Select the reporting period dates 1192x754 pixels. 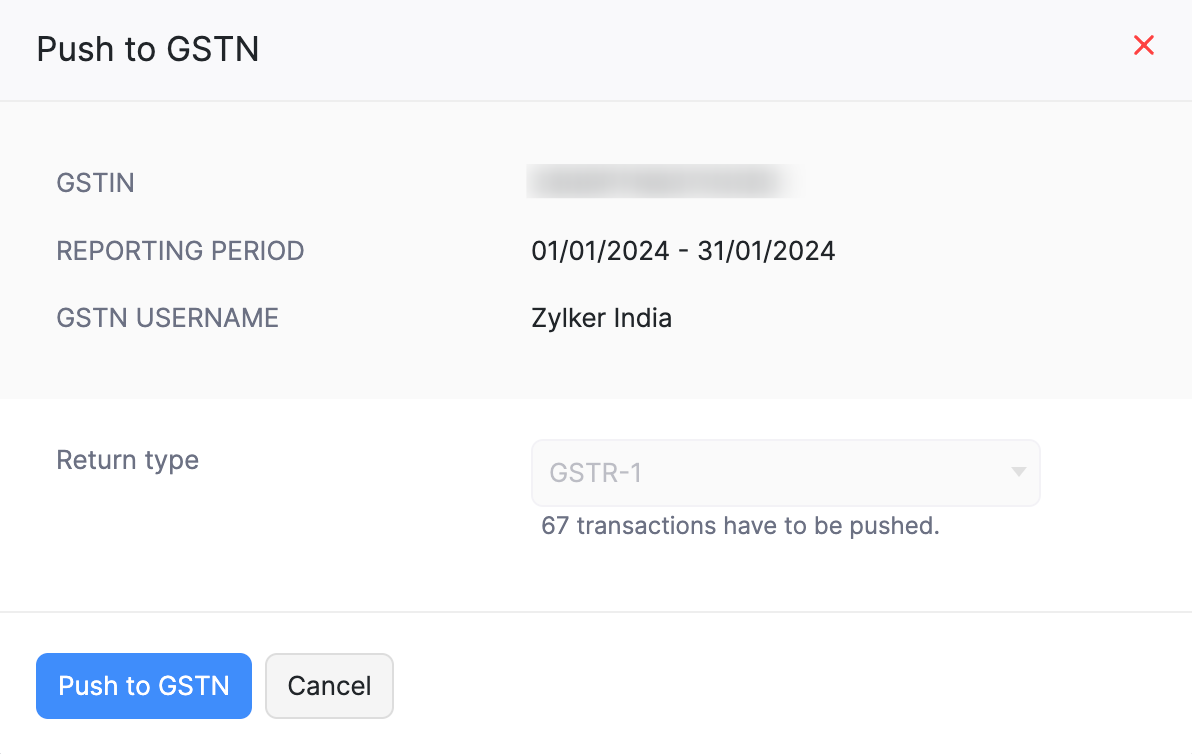click(x=683, y=250)
